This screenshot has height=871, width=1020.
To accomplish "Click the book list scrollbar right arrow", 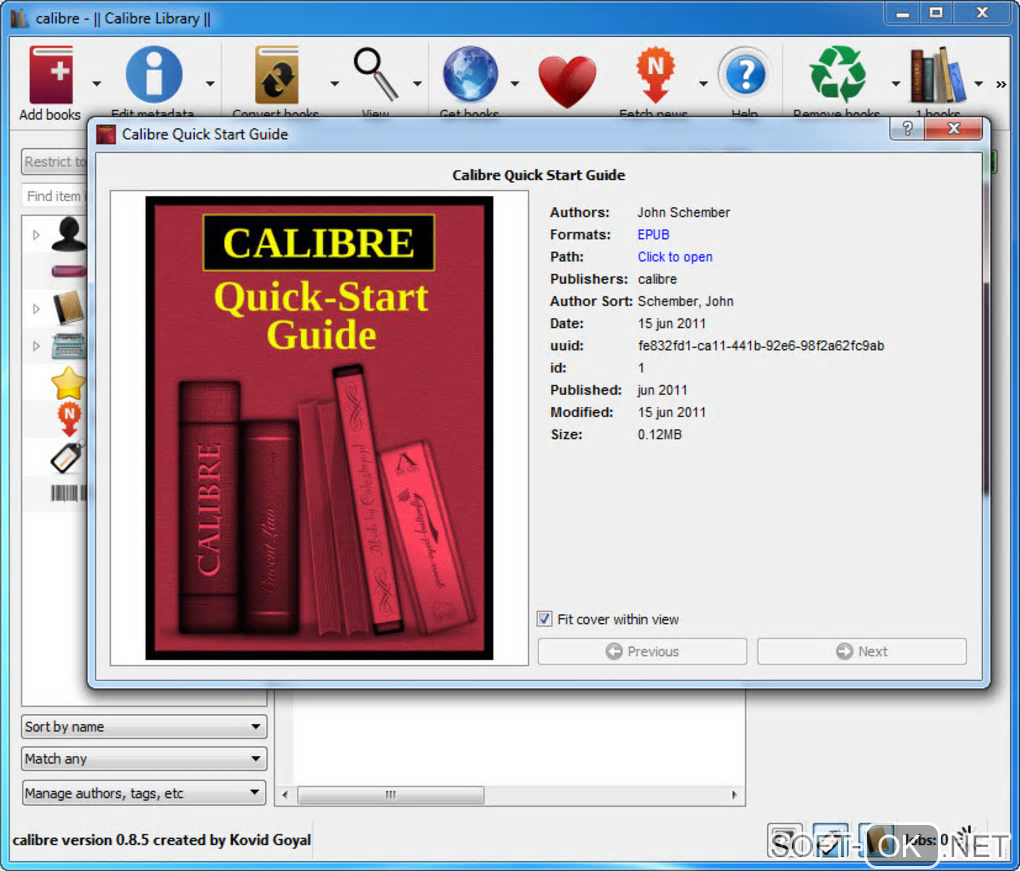I will (x=734, y=795).
